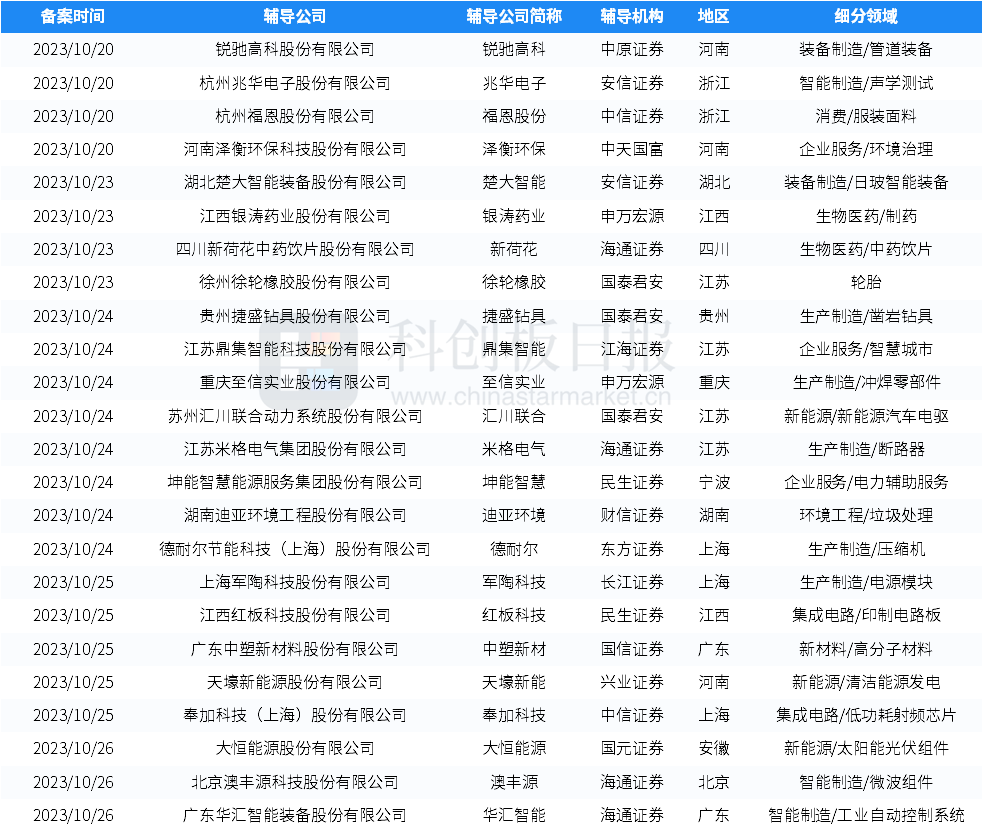Select cell 杭州兆华电子股份有限公司

point(295,83)
